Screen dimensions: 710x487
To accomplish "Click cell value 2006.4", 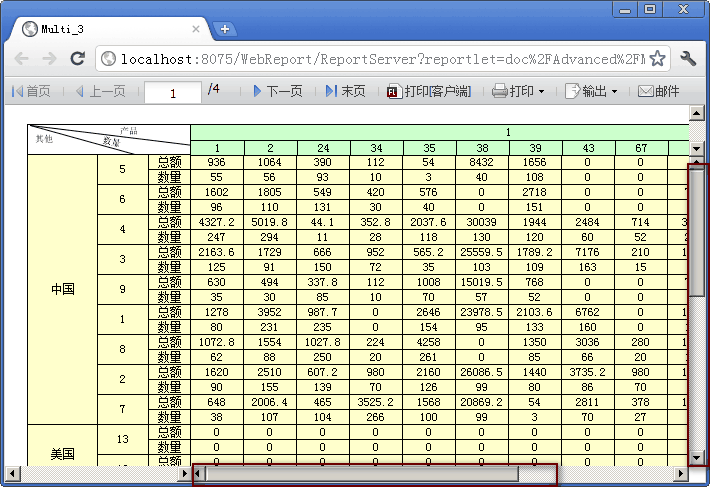I will coord(269,402).
